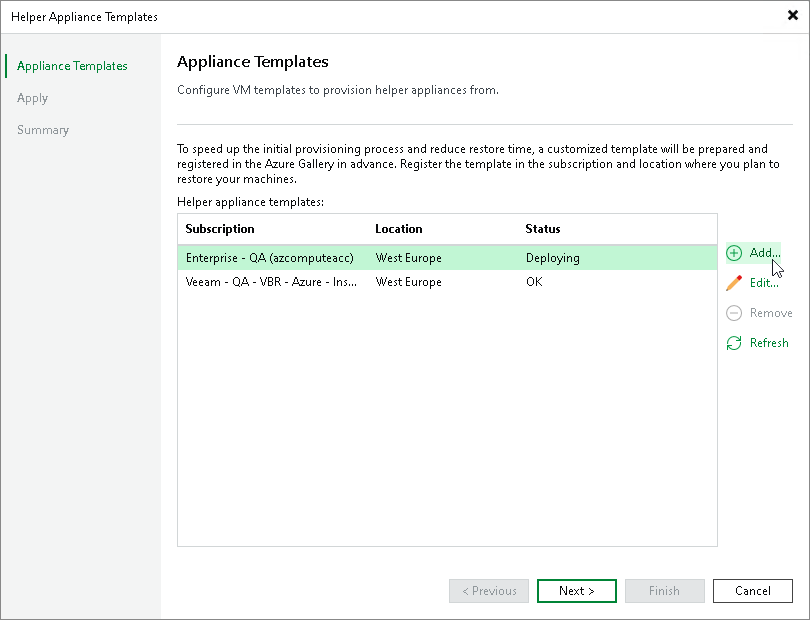Click West Europe in the Veeam row
This screenshot has width=810, height=620.
[409, 282]
